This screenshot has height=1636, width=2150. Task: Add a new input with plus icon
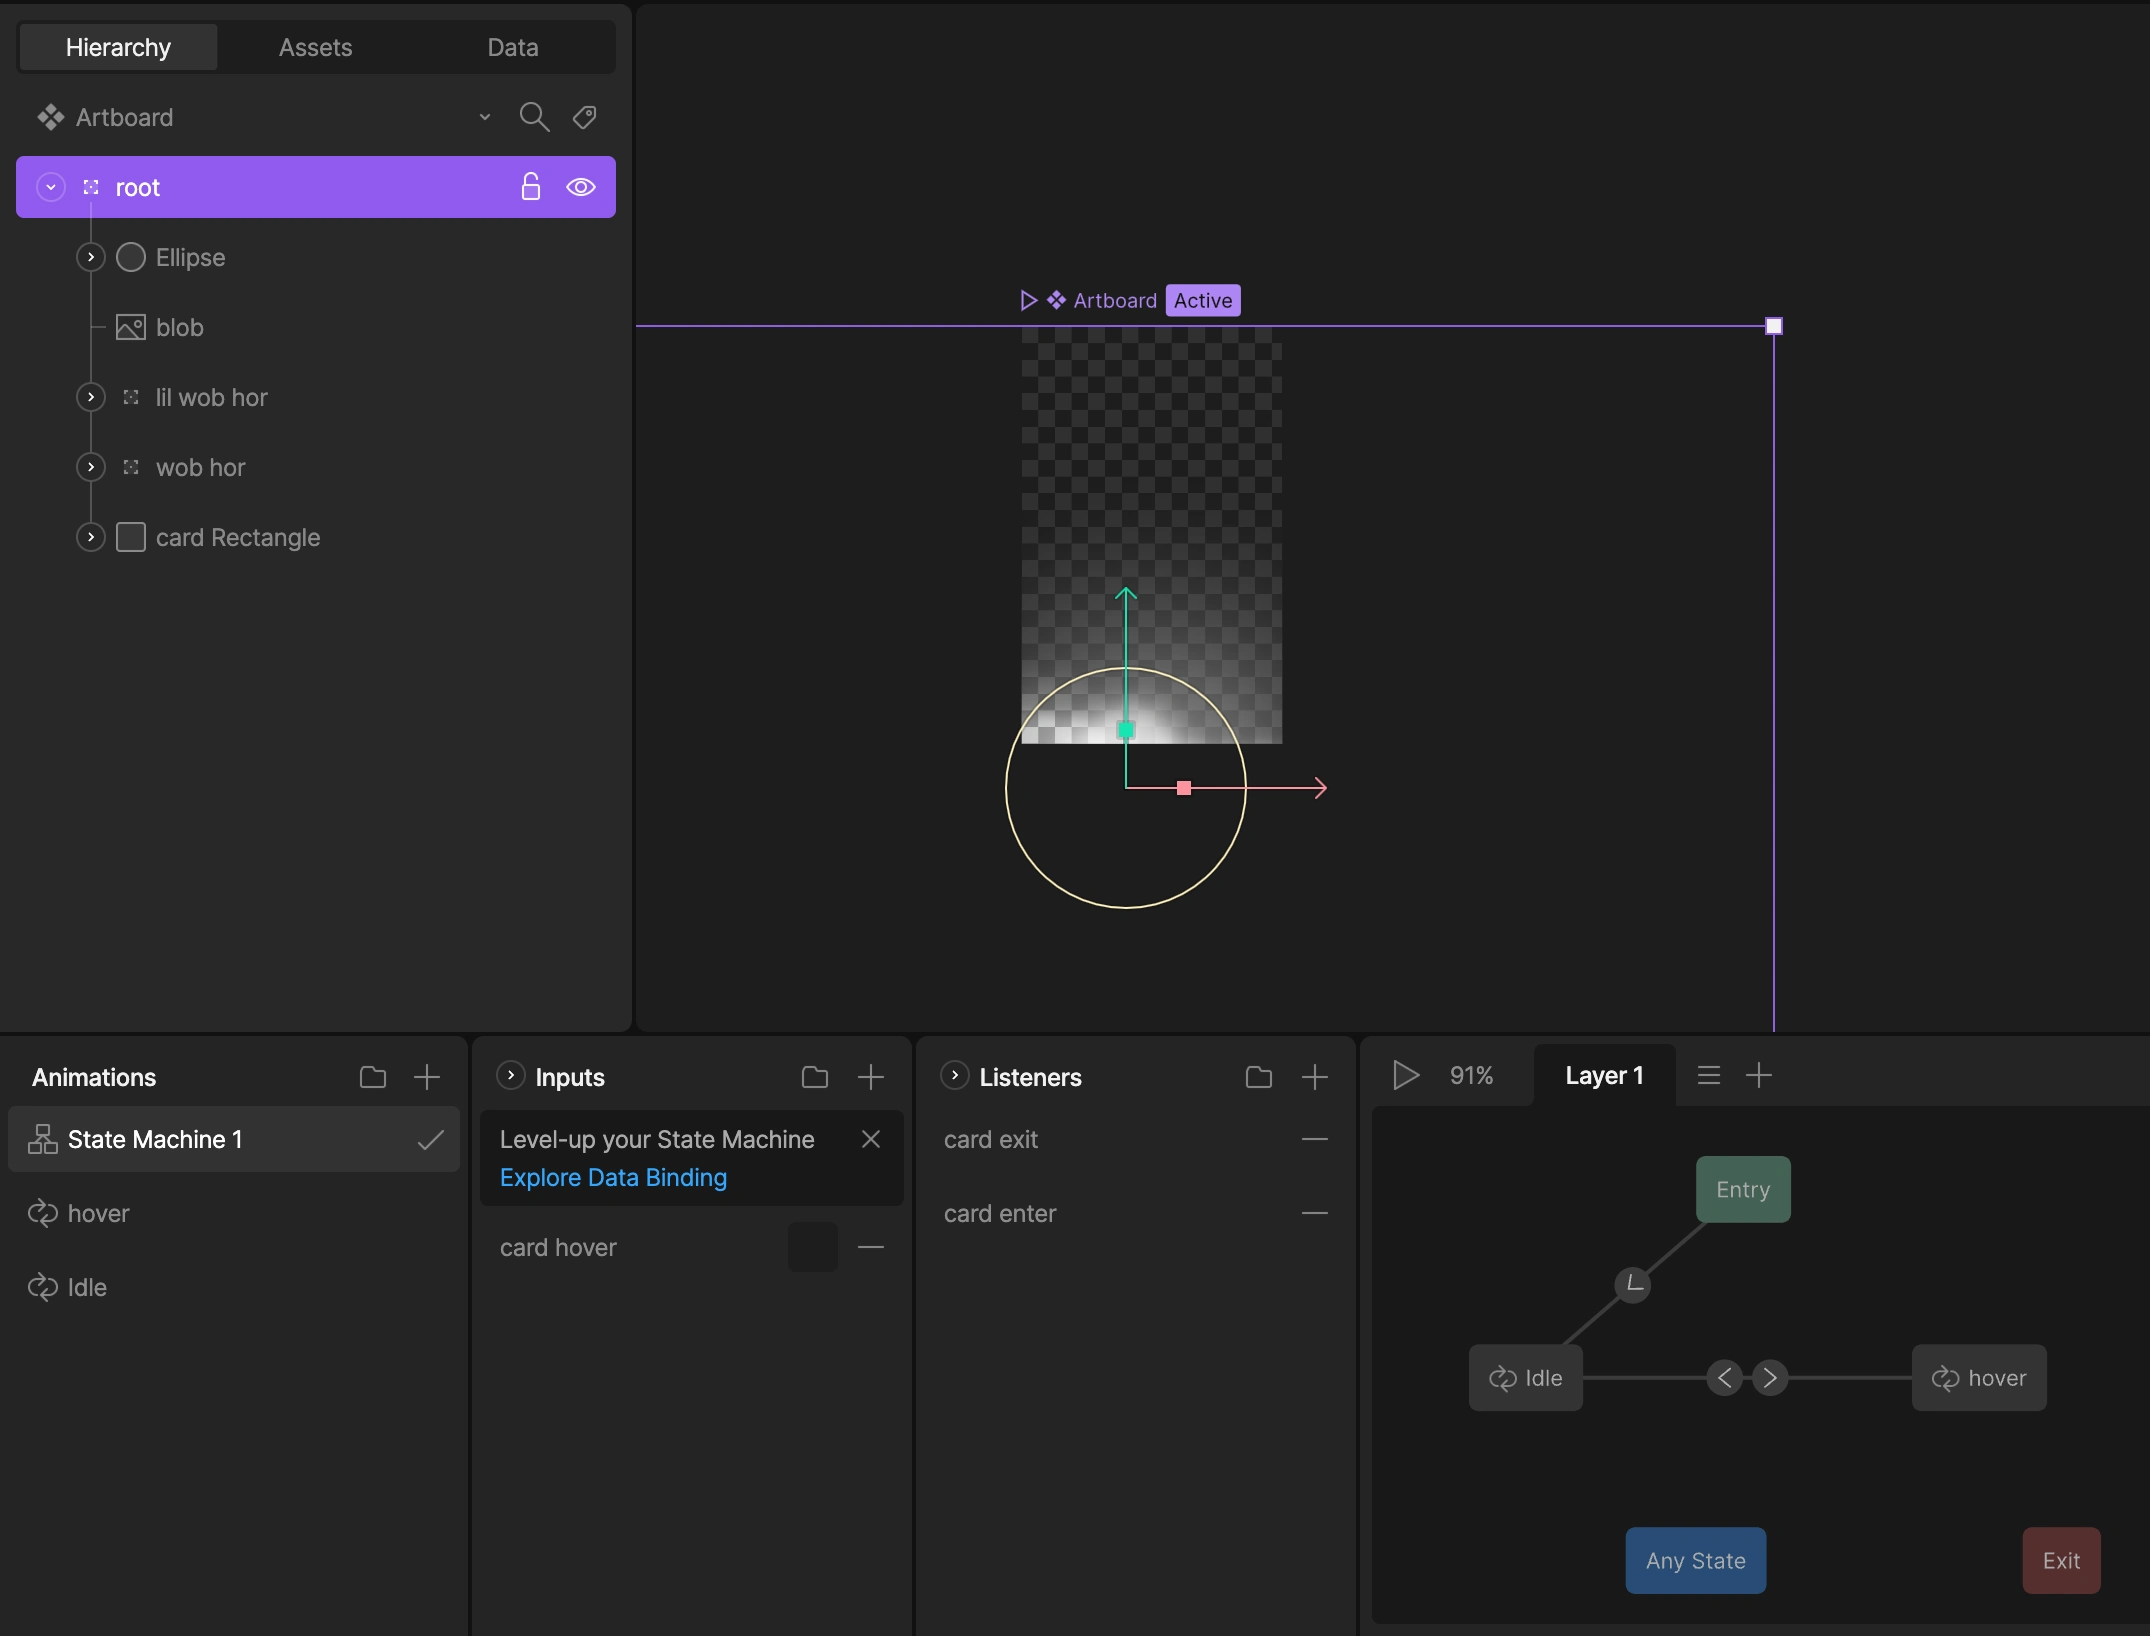tap(871, 1077)
